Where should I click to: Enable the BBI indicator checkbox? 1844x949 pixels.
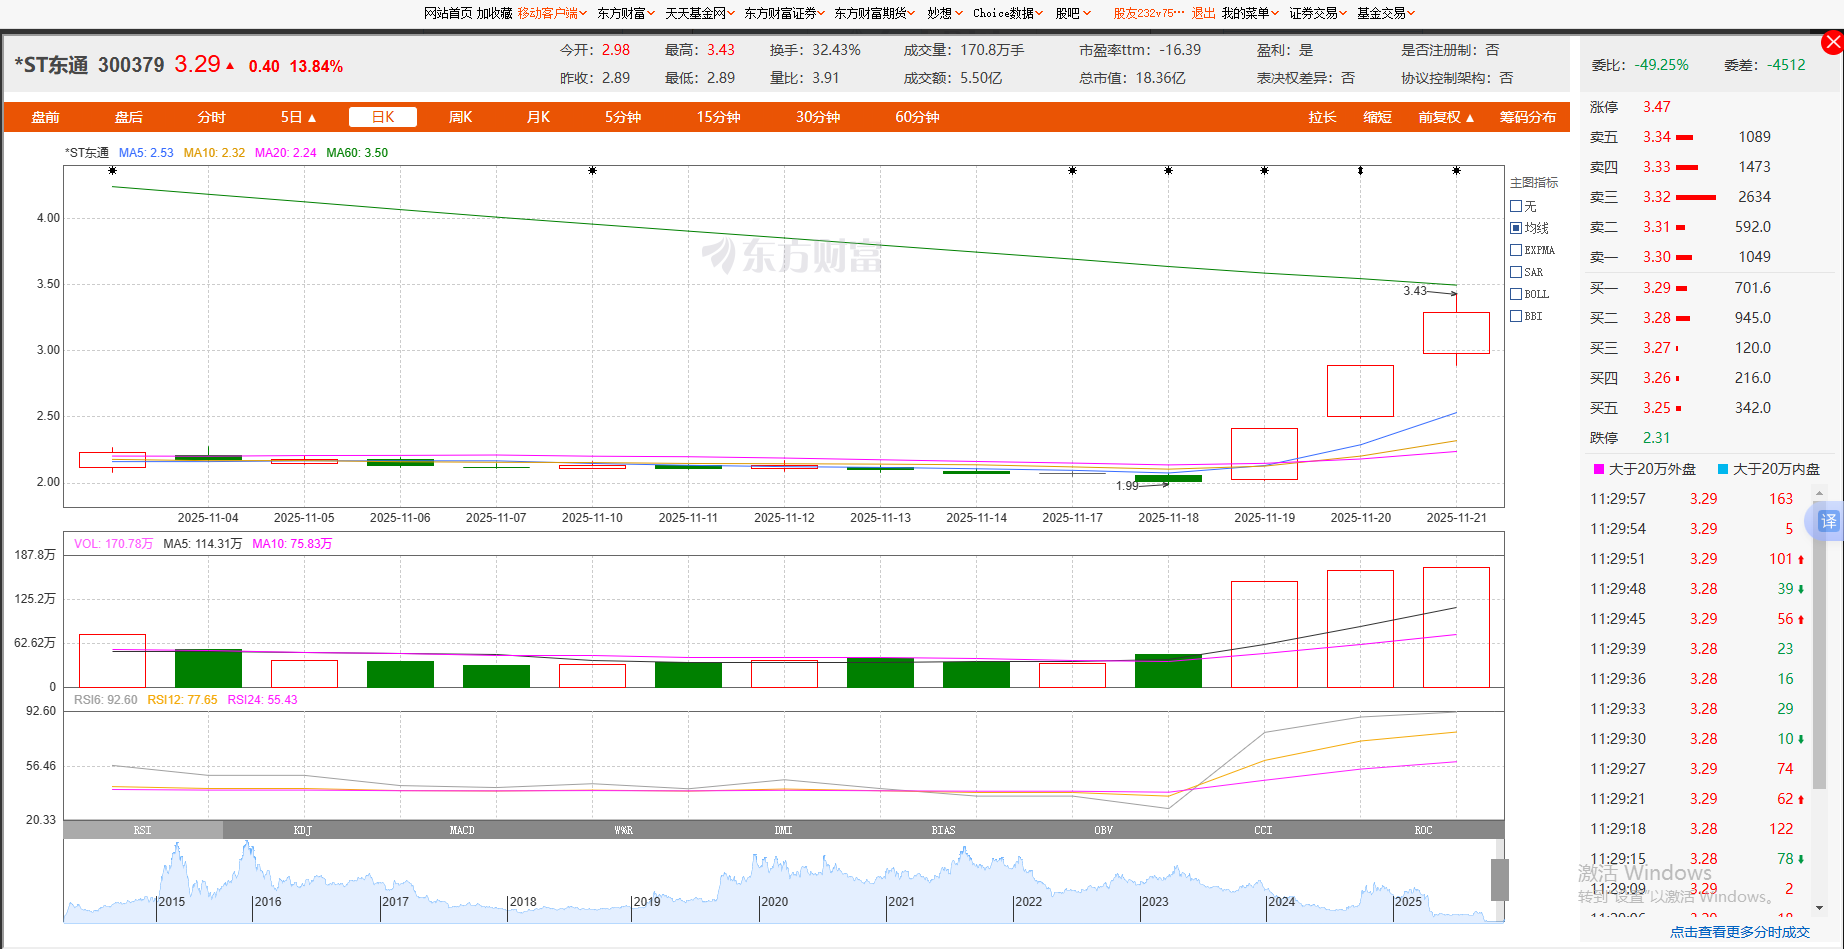pos(1516,316)
